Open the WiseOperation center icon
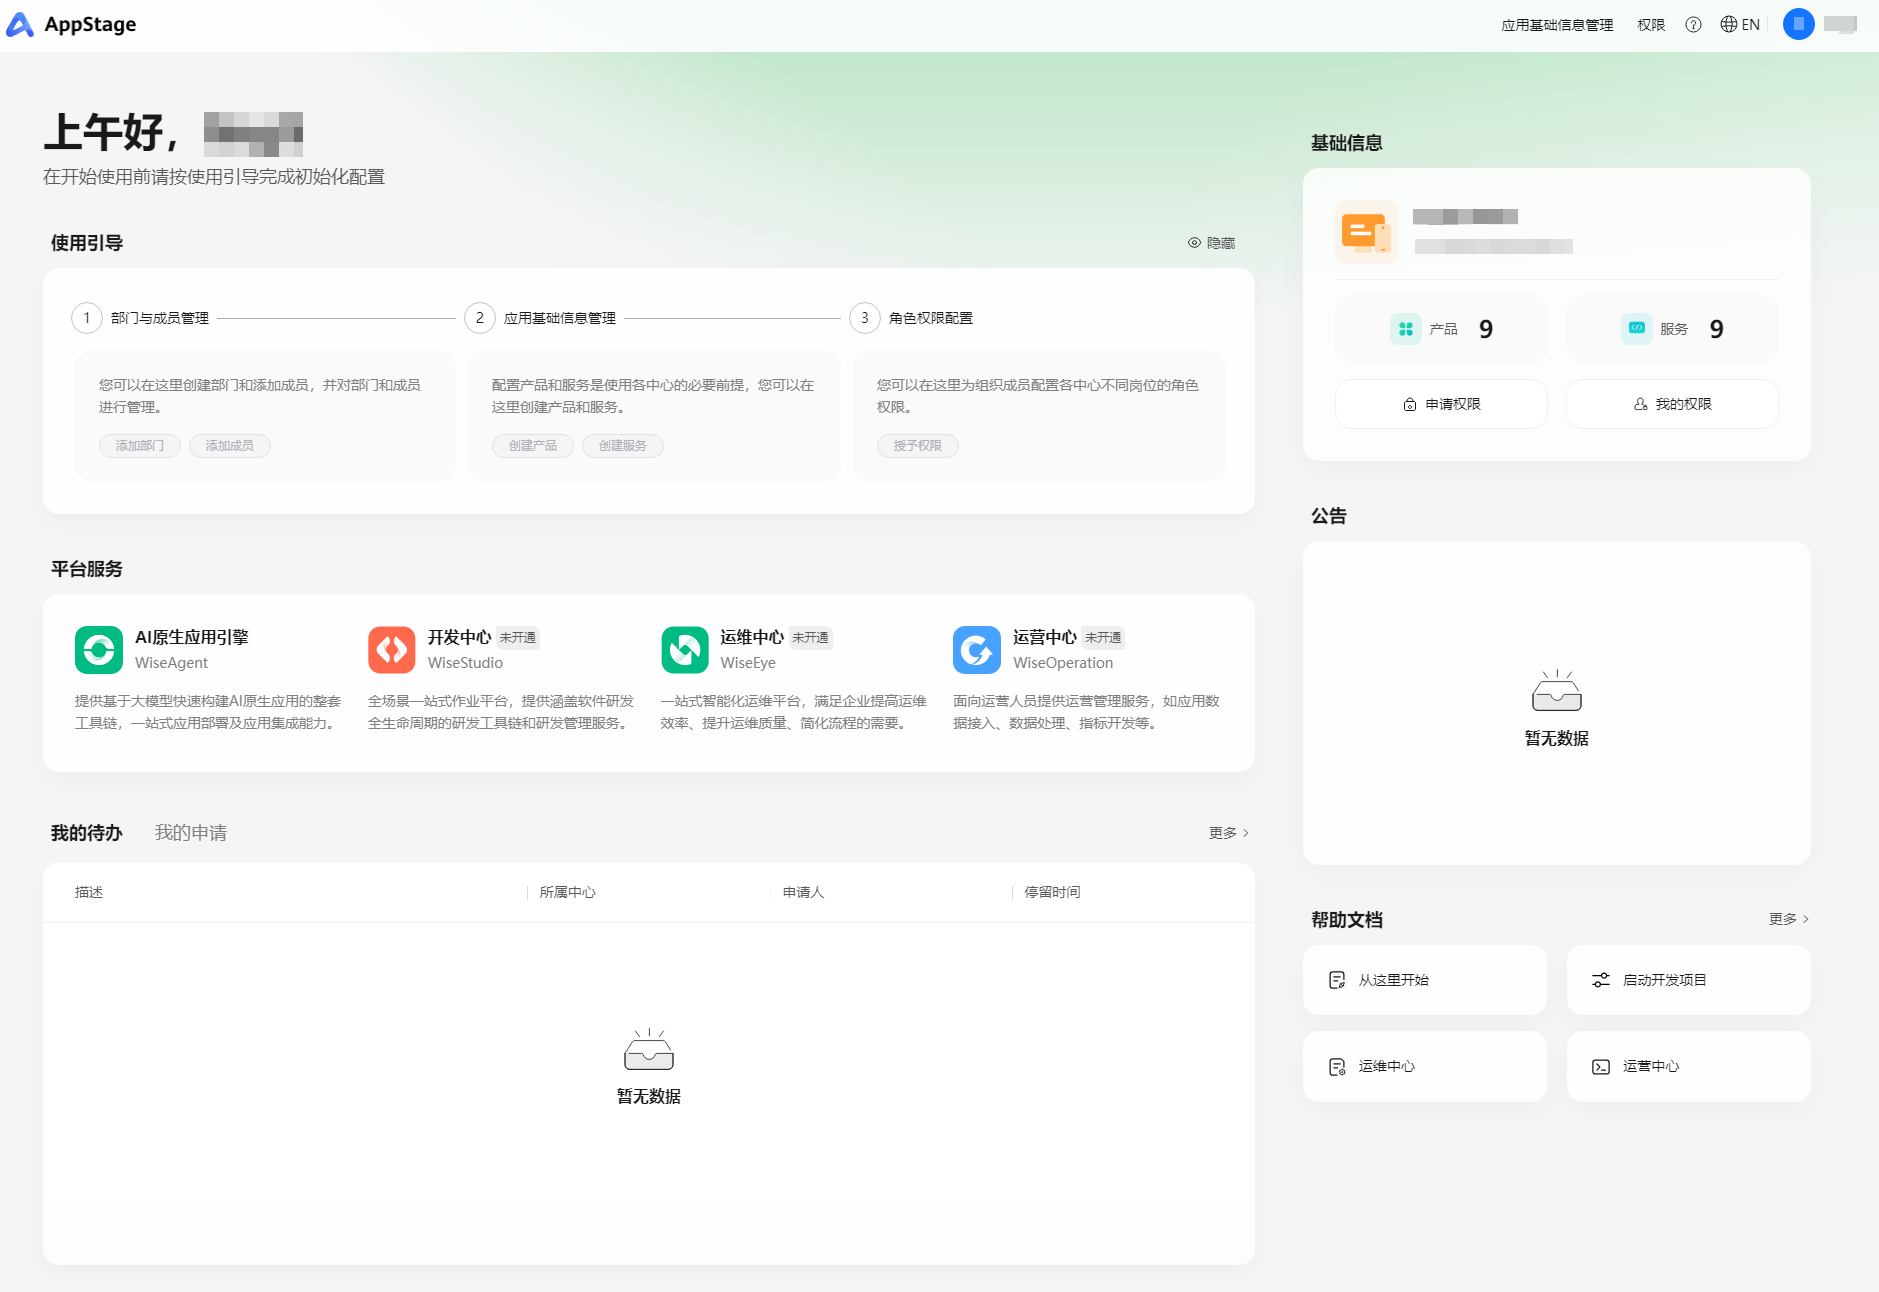This screenshot has width=1879, height=1292. 977,650
